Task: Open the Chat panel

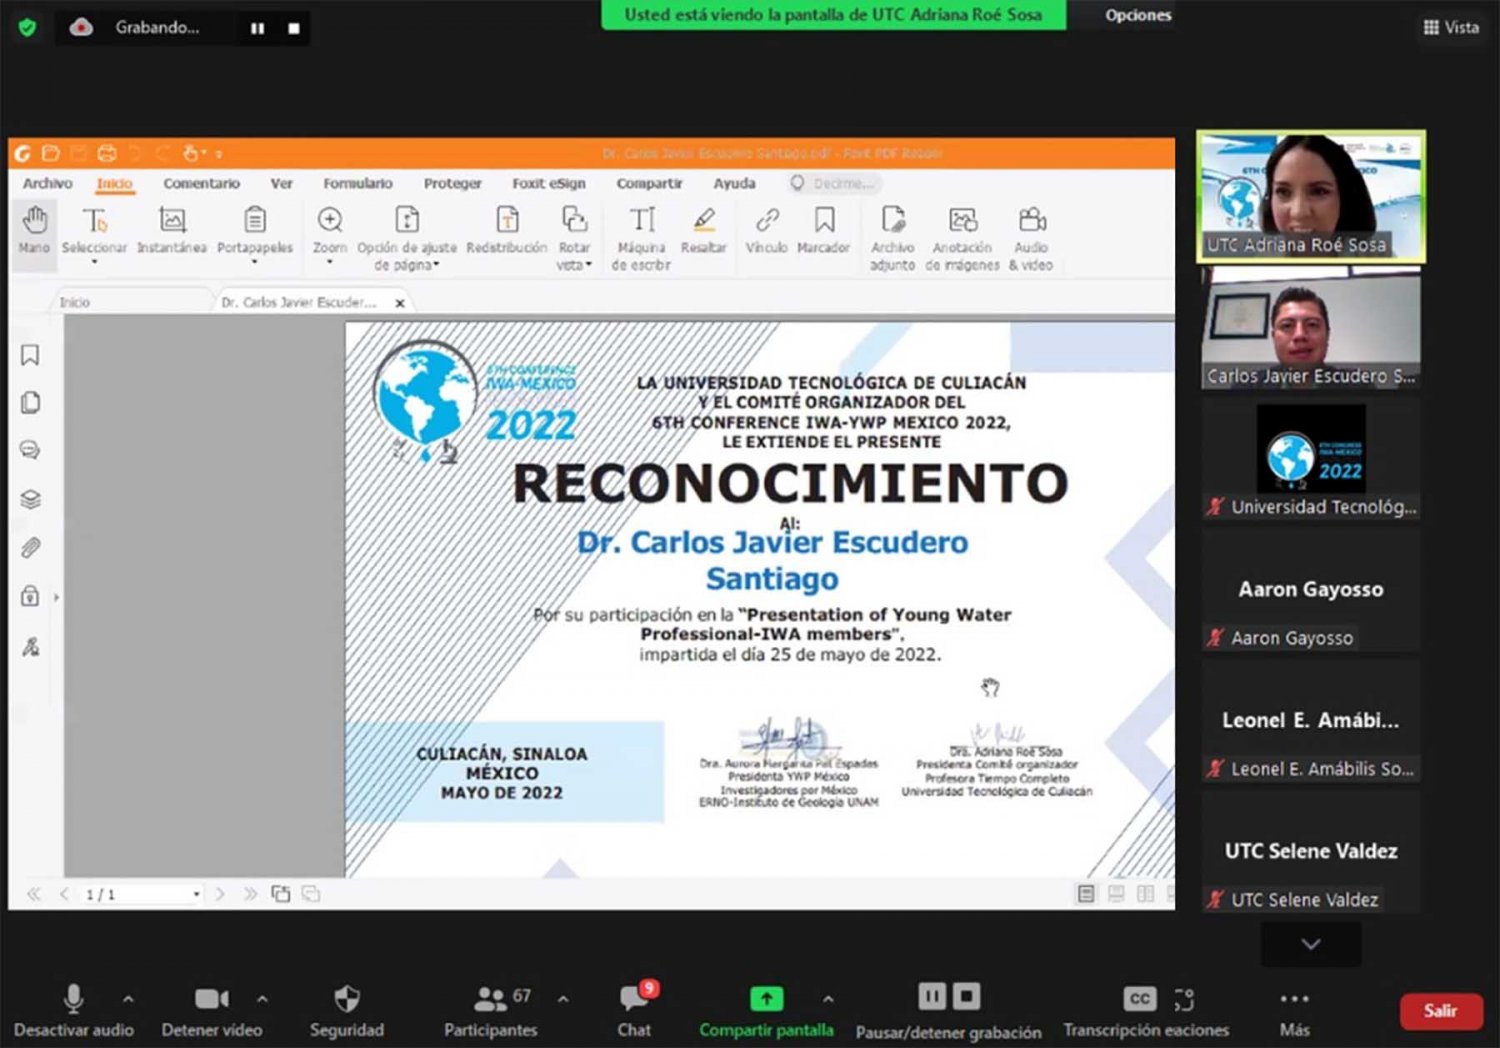Action: pyautogui.click(x=635, y=1010)
